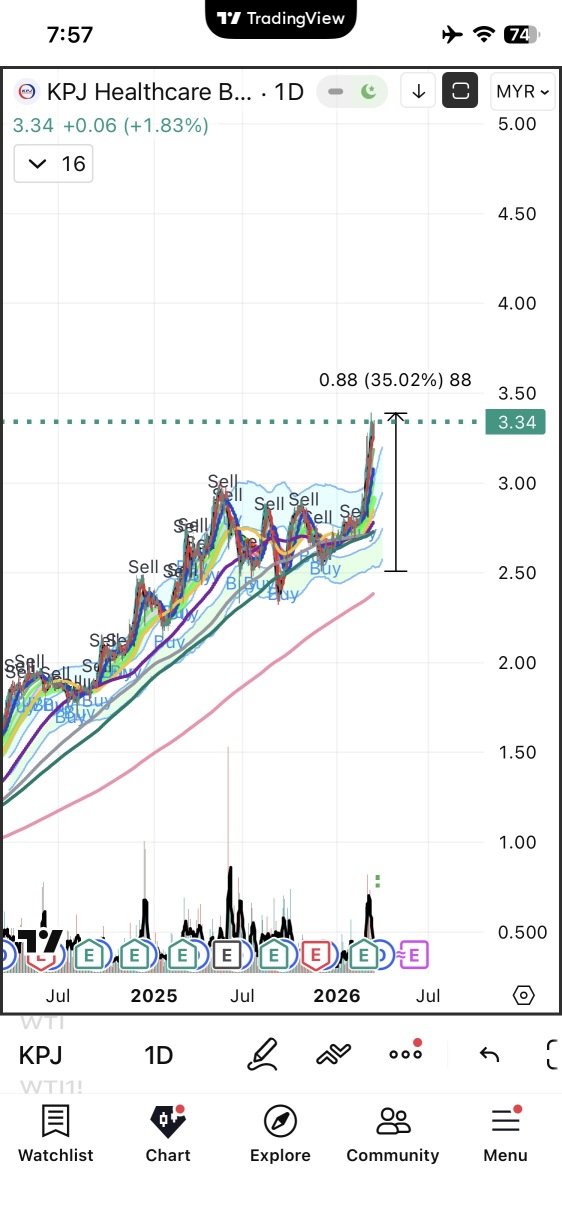Tap the airplane mode status icon
The image size is (562, 1218).
click(x=452, y=35)
